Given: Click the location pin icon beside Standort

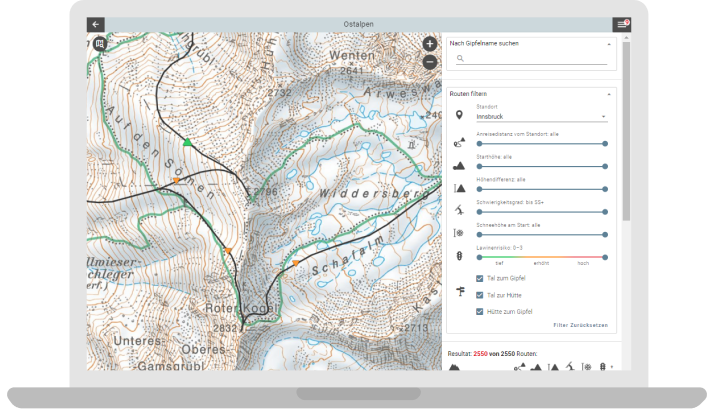Looking at the screenshot, I should tap(458, 116).
